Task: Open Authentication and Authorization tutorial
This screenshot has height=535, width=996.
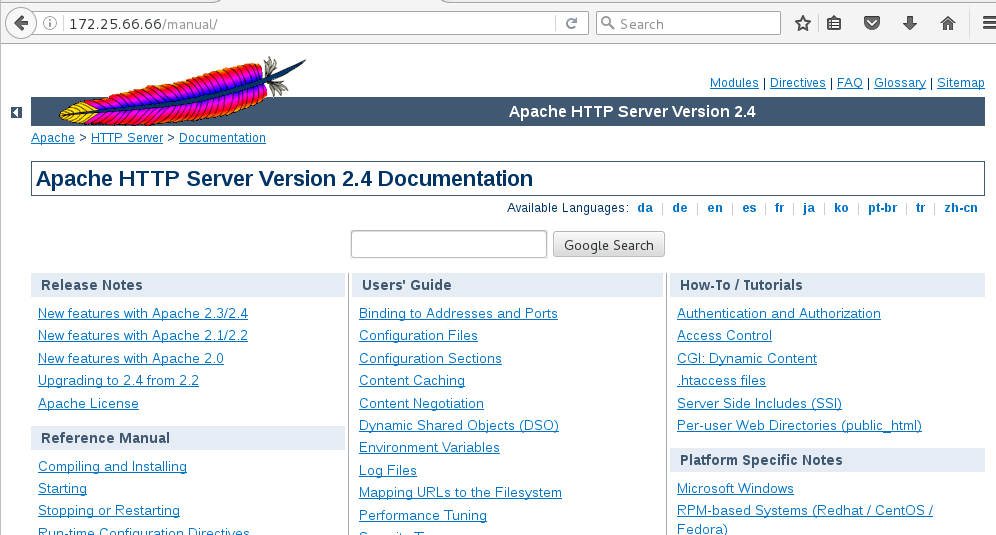Action: tap(778, 313)
